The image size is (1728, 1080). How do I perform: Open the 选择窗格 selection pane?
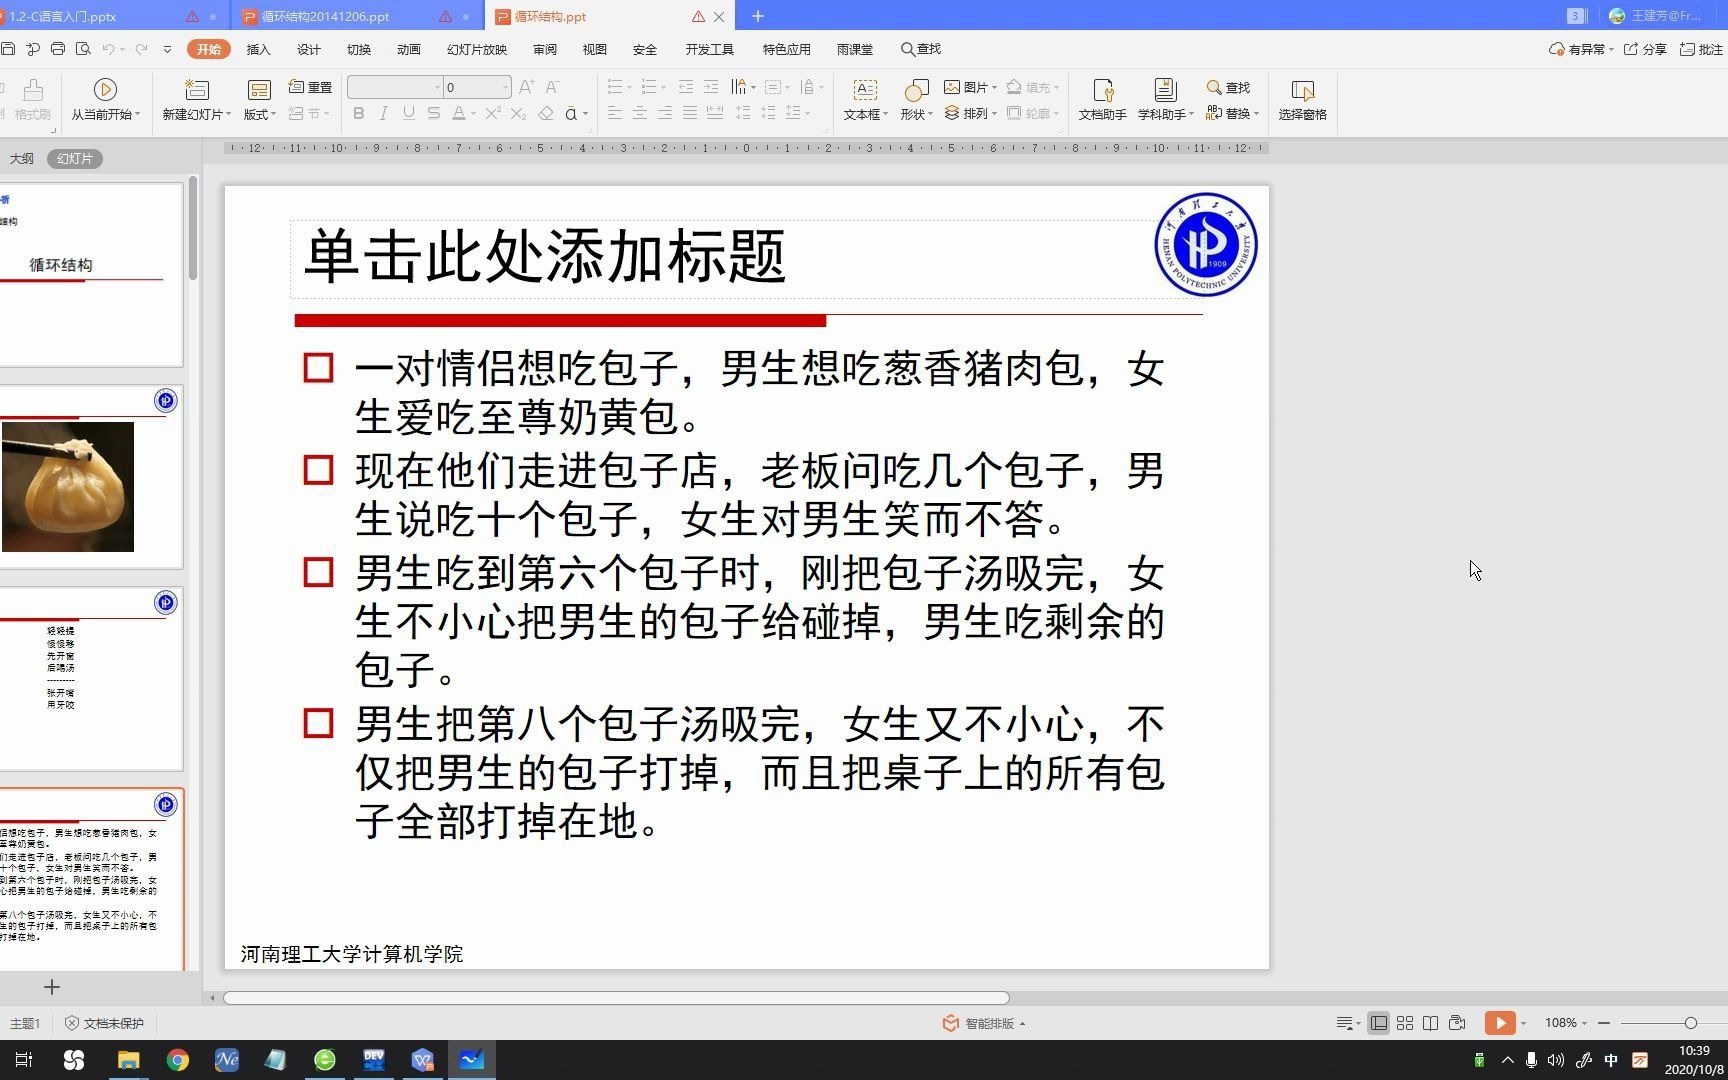coord(1302,100)
